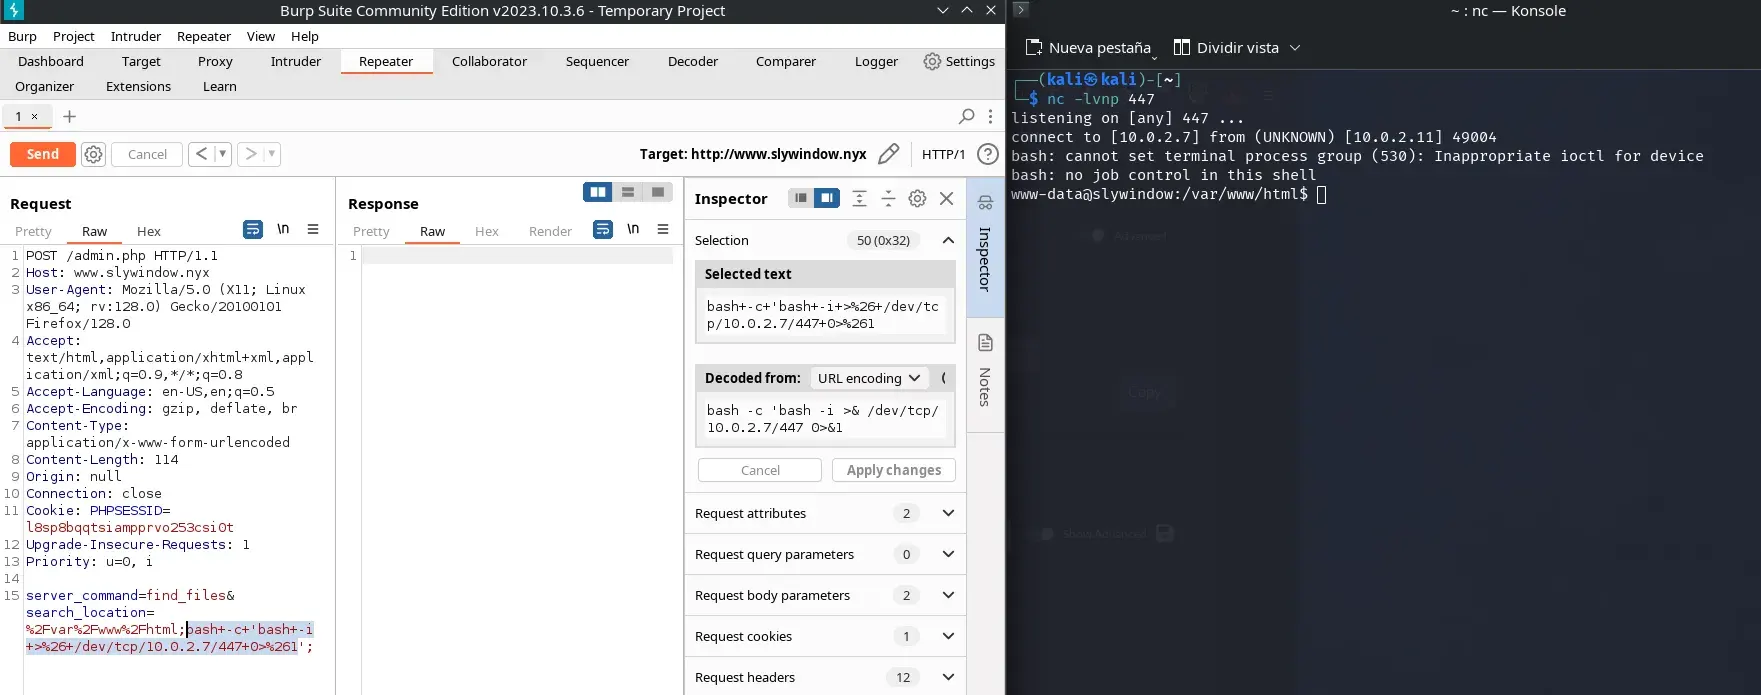Screen dimensions: 1761x695
Task: Open request history back dropdown arrow
Action: coord(222,154)
